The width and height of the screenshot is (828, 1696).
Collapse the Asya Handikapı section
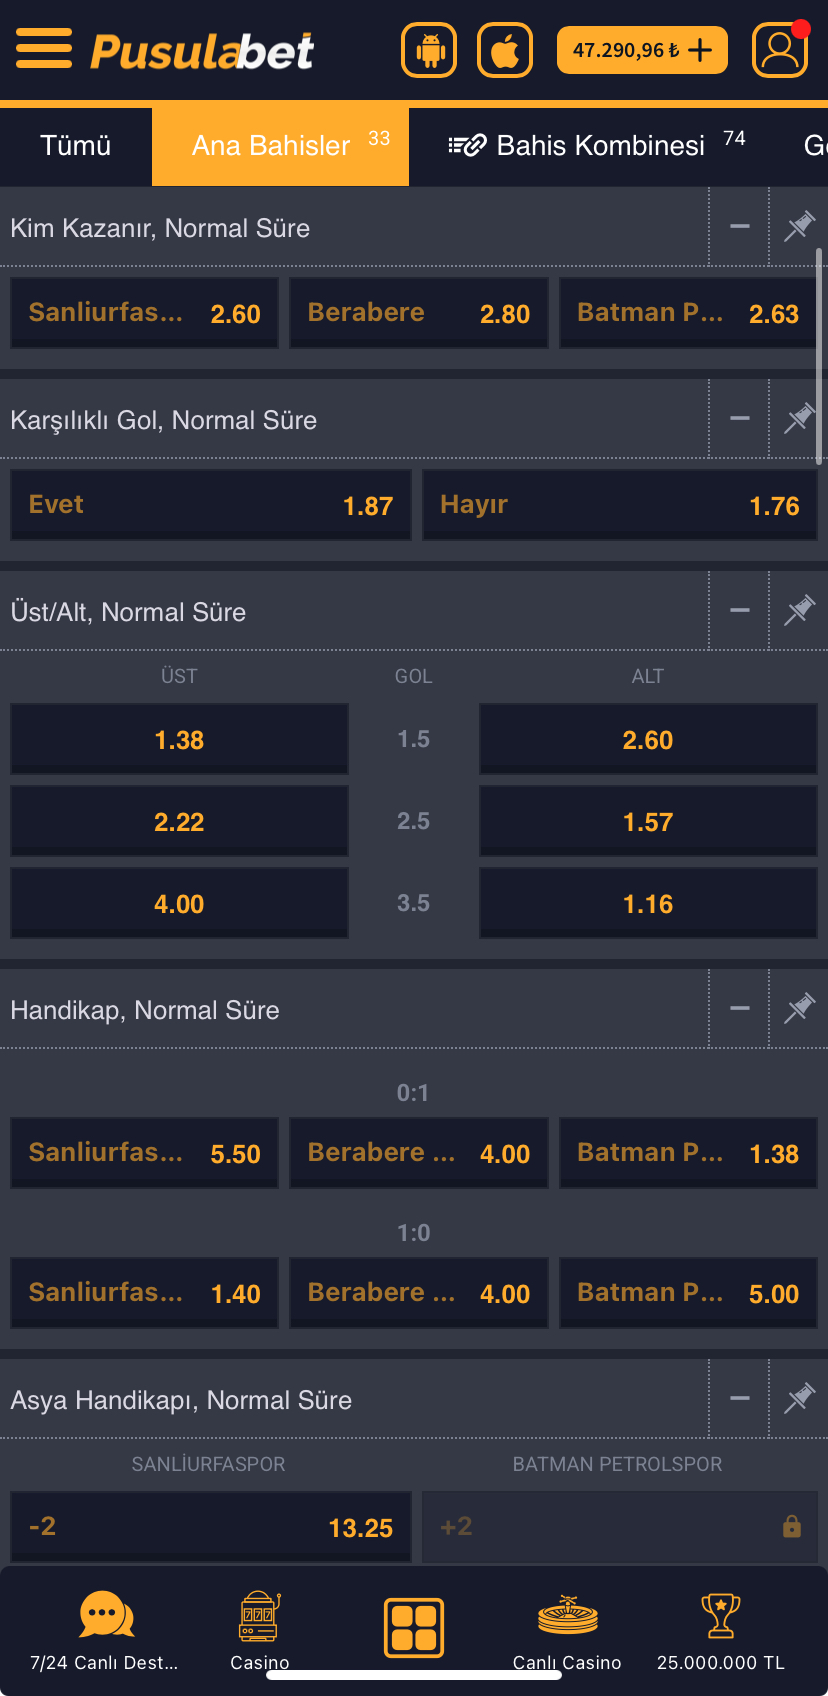tap(739, 1398)
